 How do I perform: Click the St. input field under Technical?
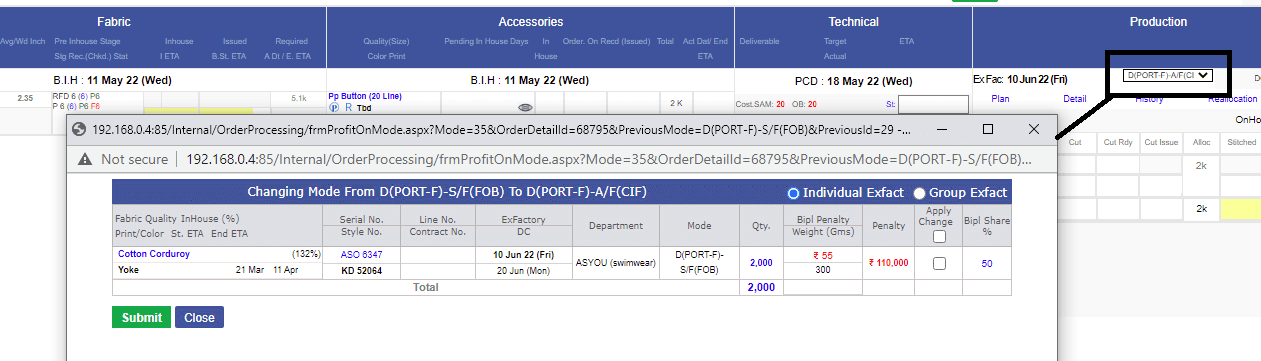(933, 104)
